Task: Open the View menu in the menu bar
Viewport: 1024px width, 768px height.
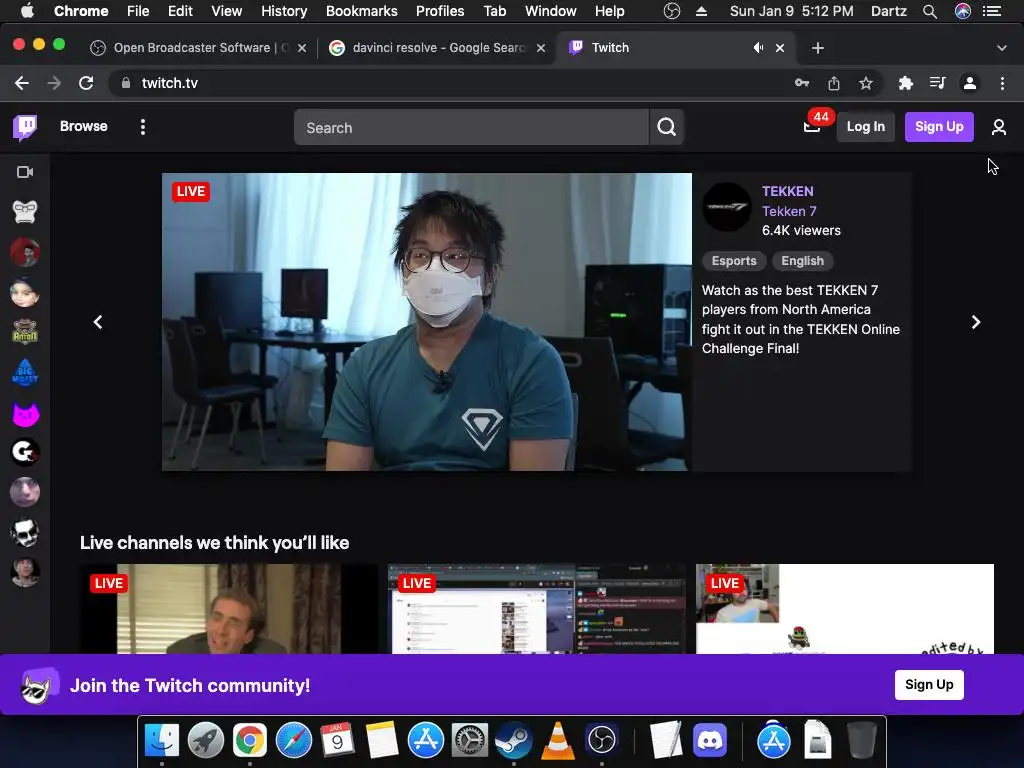Action: click(227, 11)
